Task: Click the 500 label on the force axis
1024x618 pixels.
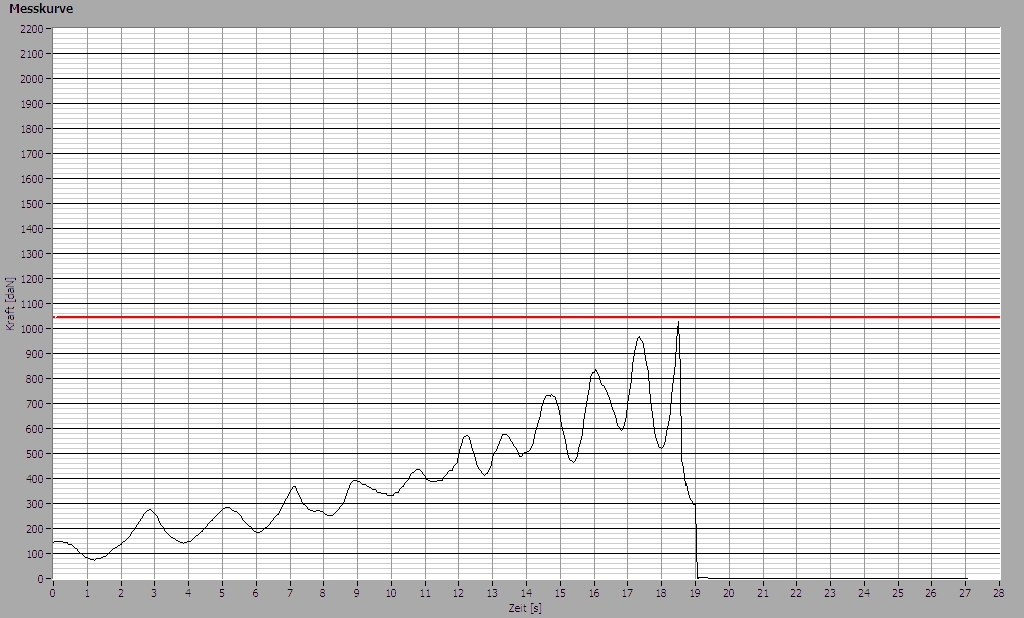Action: pyautogui.click(x=34, y=454)
